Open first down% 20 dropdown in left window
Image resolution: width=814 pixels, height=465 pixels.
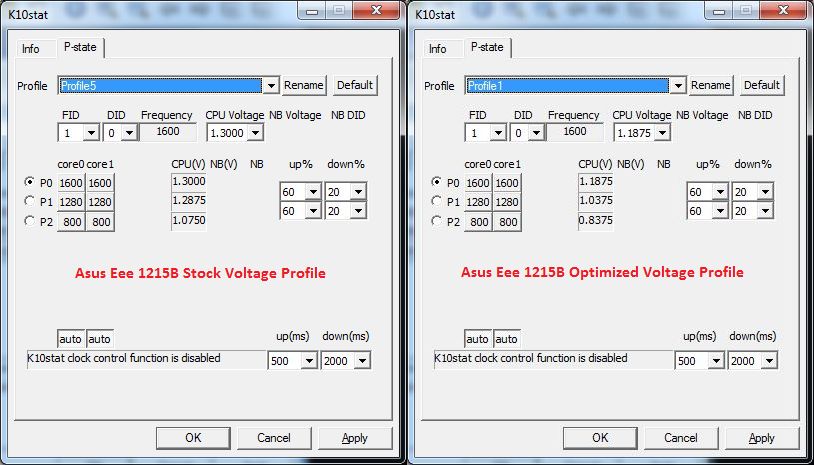(358, 192)
